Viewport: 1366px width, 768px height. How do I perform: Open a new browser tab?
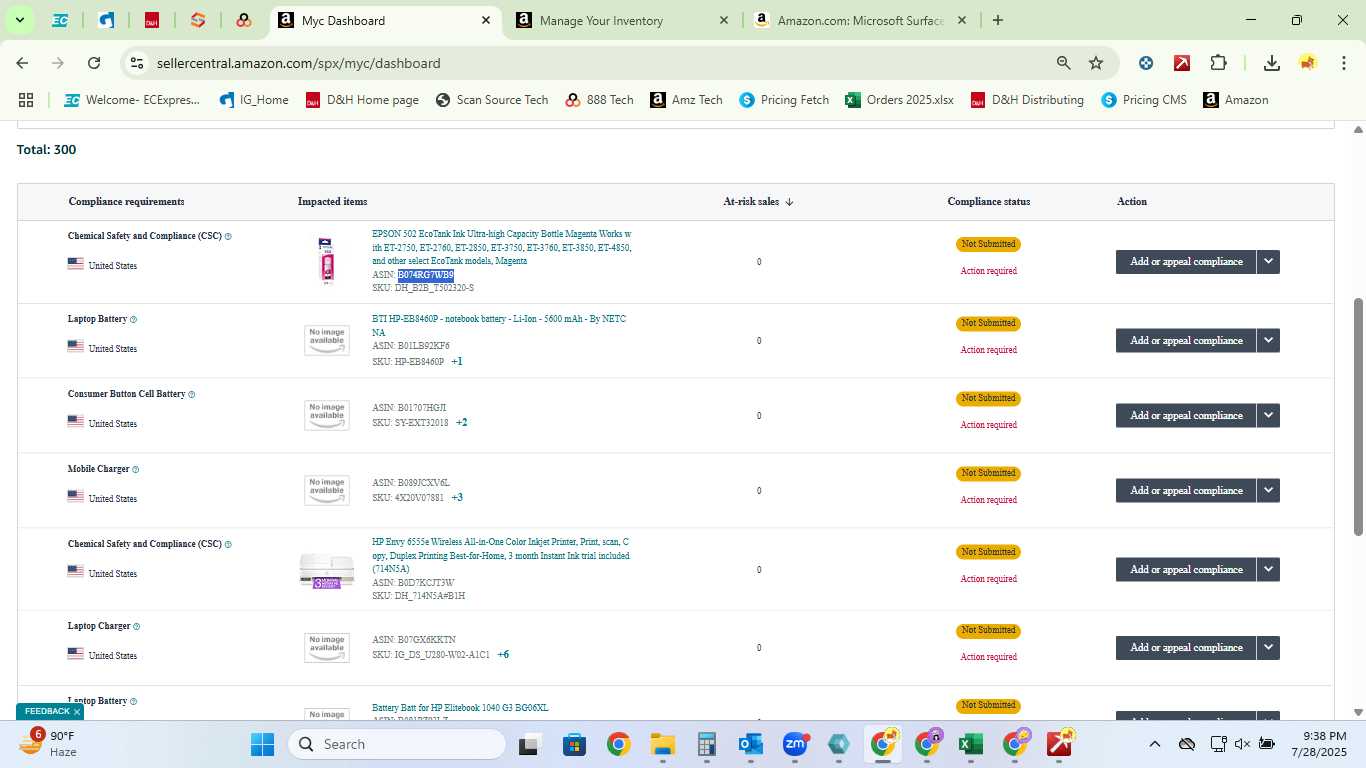pos(997,20)
